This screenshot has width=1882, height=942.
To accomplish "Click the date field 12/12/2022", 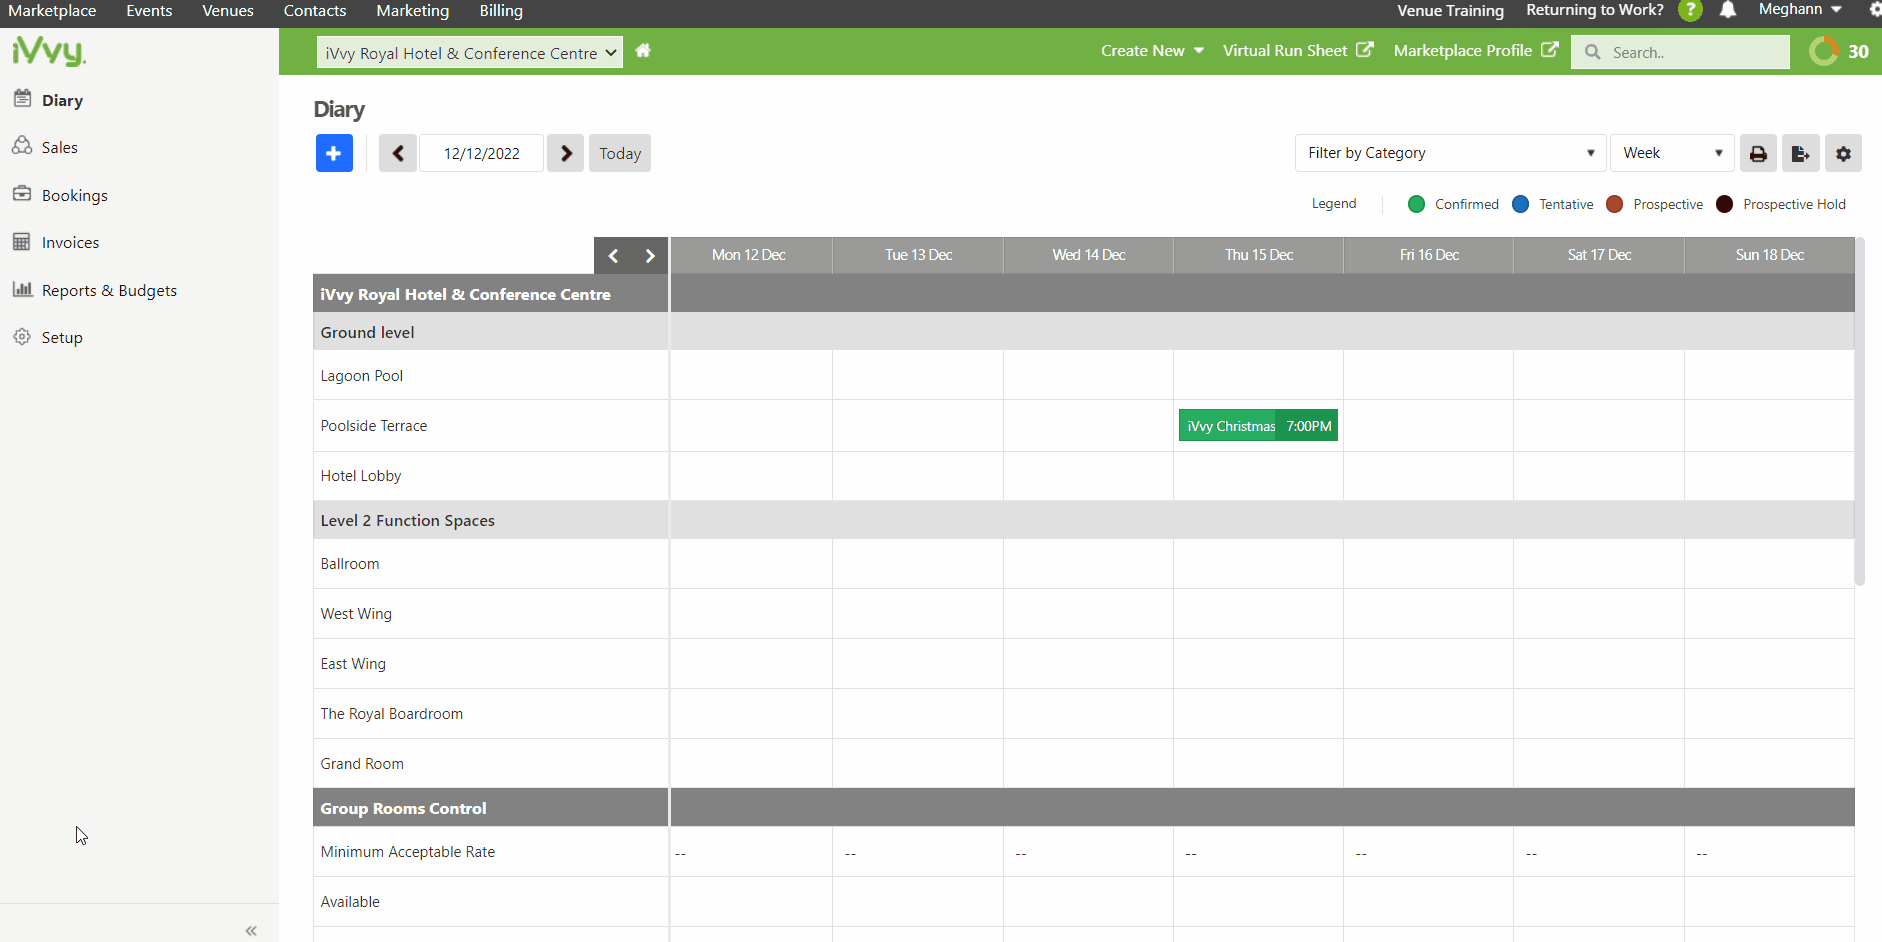I will 482,153.
